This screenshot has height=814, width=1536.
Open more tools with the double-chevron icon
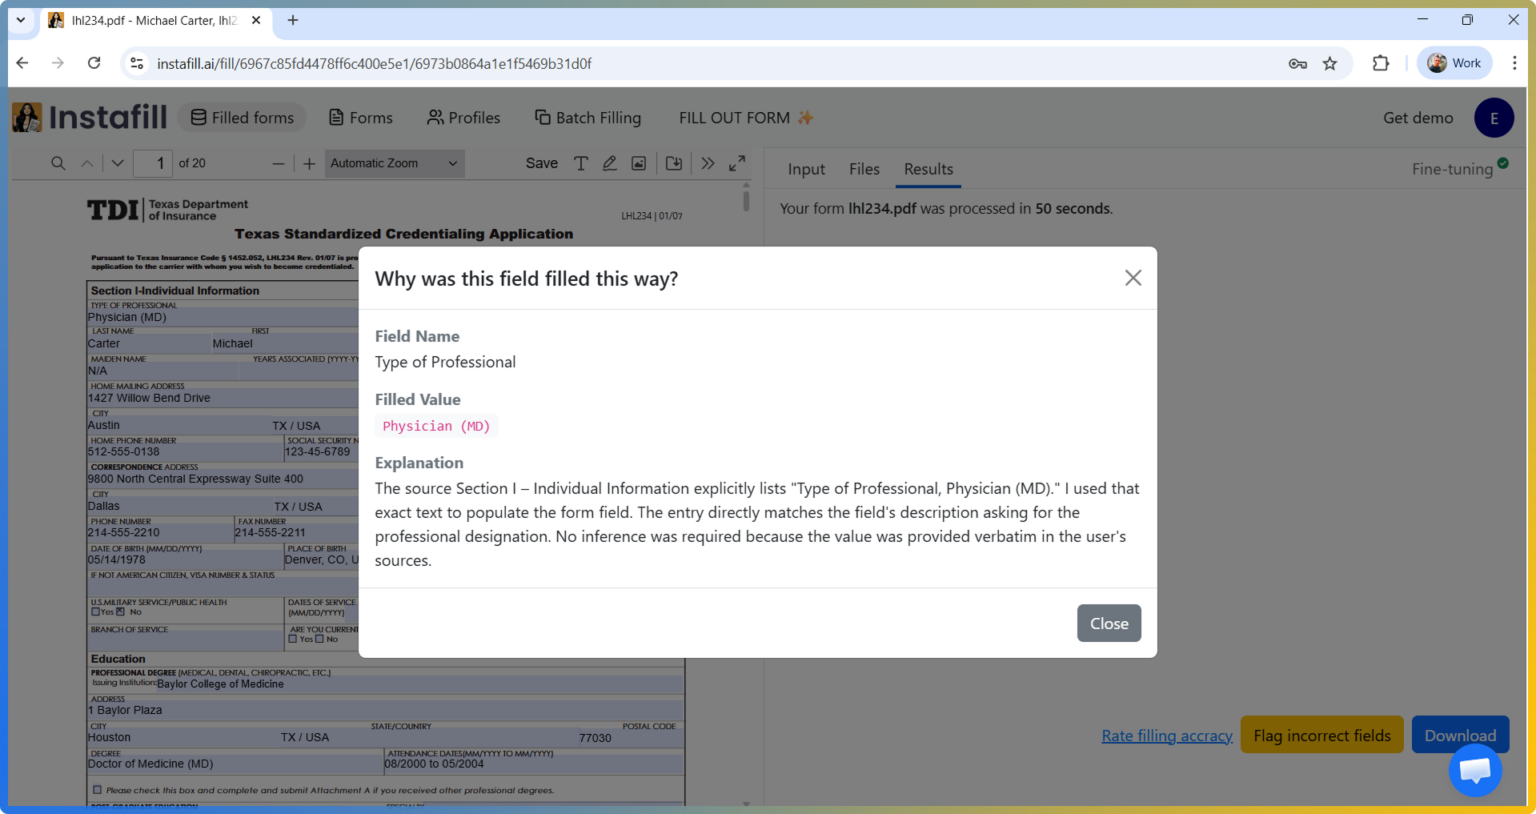[708, 162]
